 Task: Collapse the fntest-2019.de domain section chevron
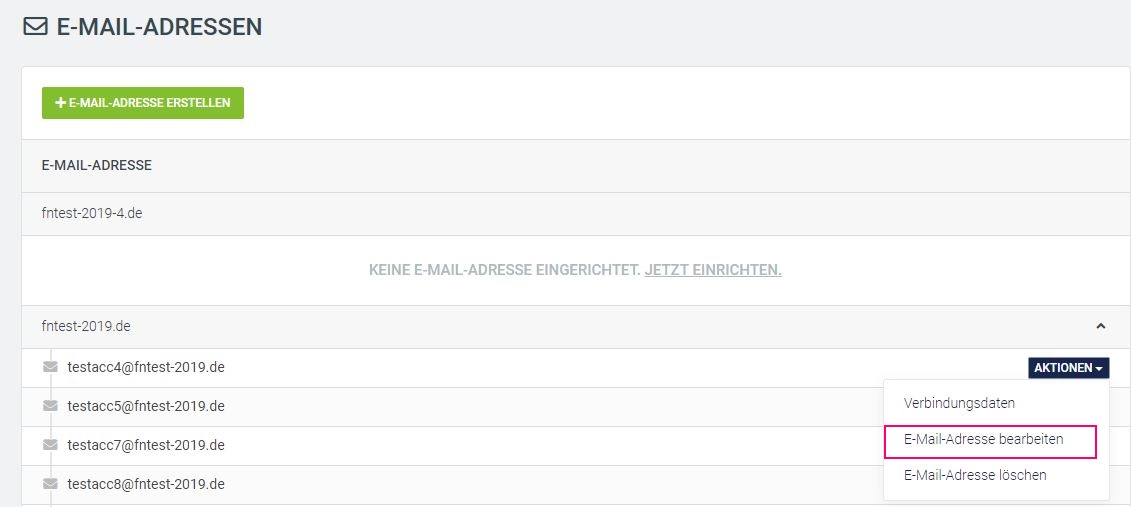(x=1101, y=326)
